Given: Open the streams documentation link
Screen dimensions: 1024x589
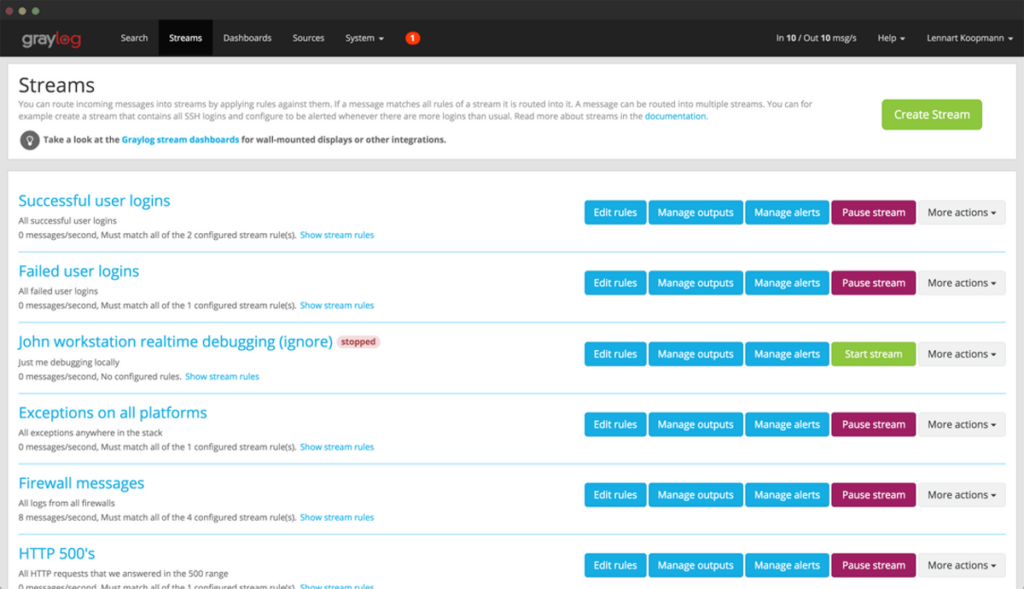Looking at the screenshot, I should tap(676, 115).
